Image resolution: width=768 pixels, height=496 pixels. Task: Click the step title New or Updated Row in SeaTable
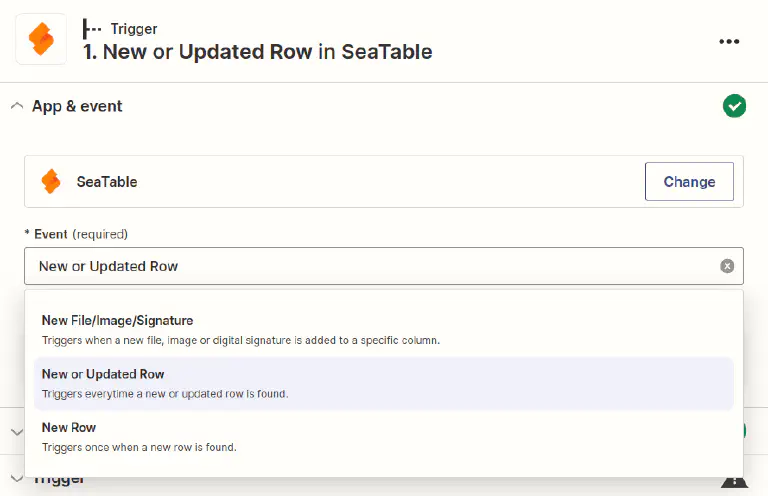click(257, 52)
